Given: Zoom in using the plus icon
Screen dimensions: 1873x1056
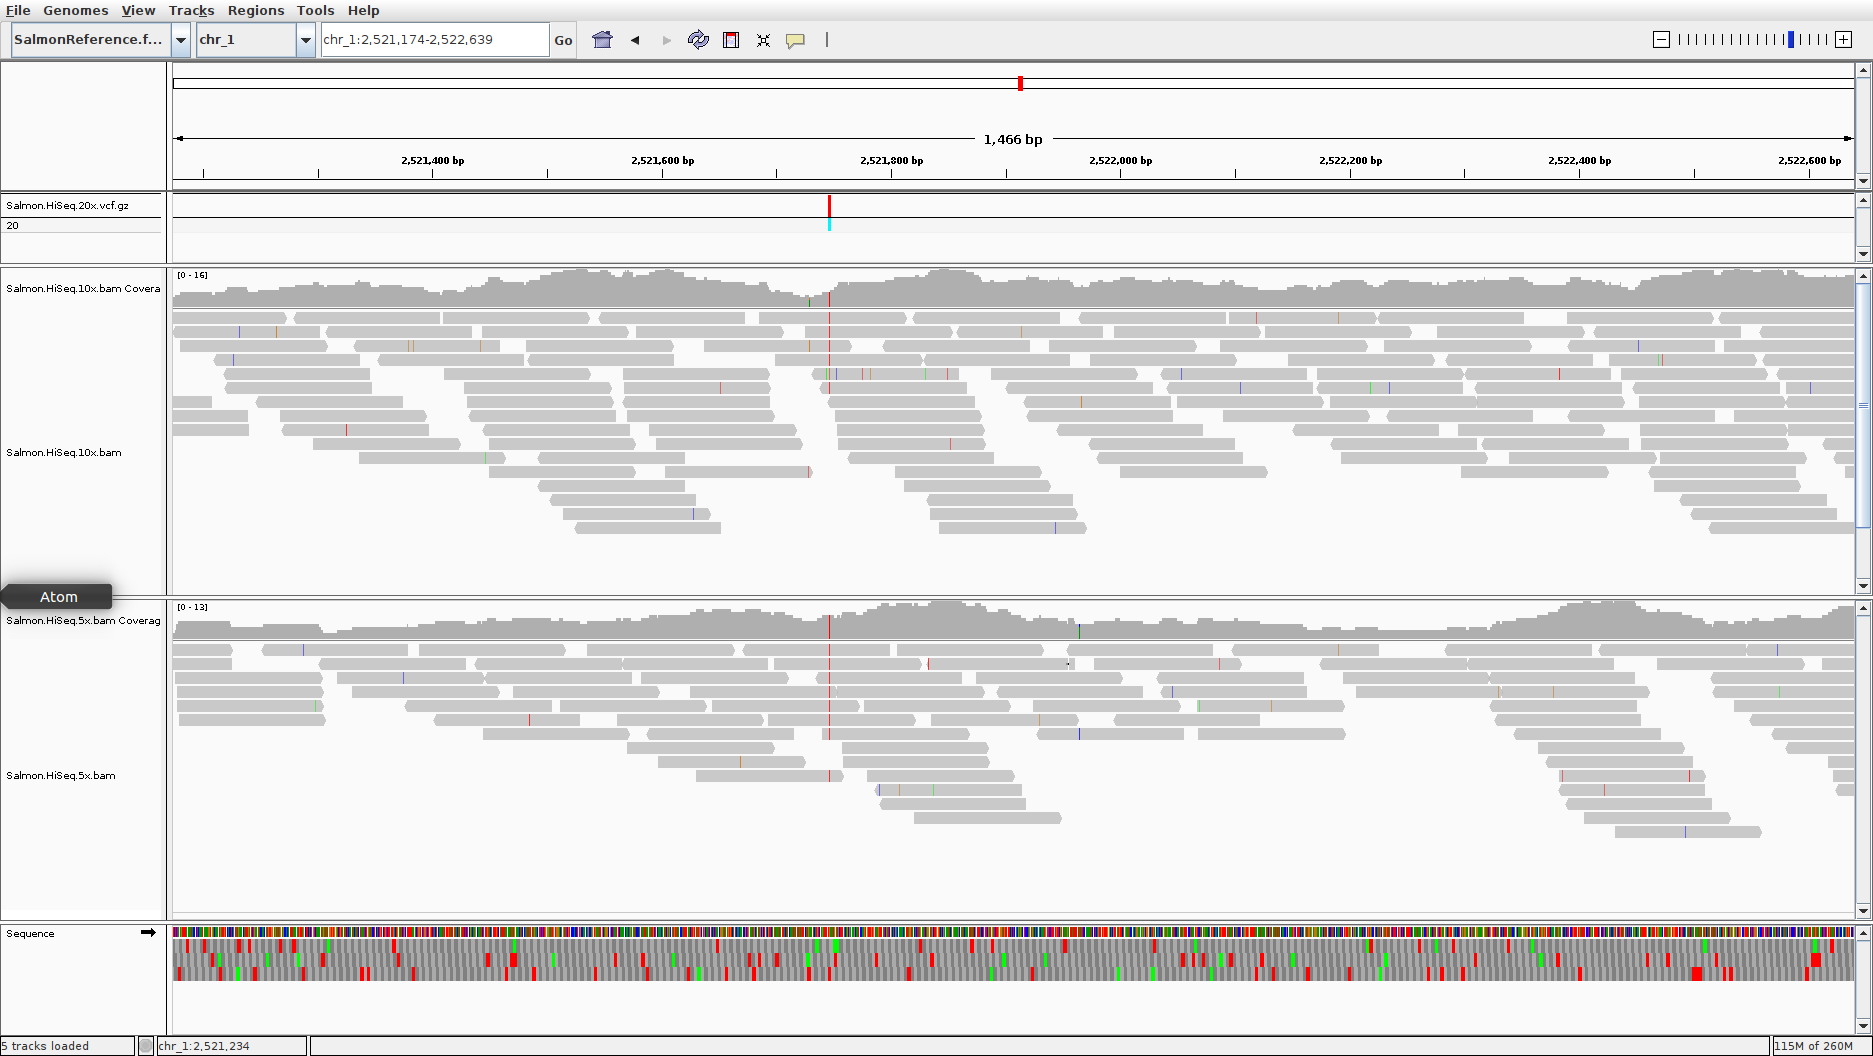Looking at the screenshot, I should tap(1843, 40).
